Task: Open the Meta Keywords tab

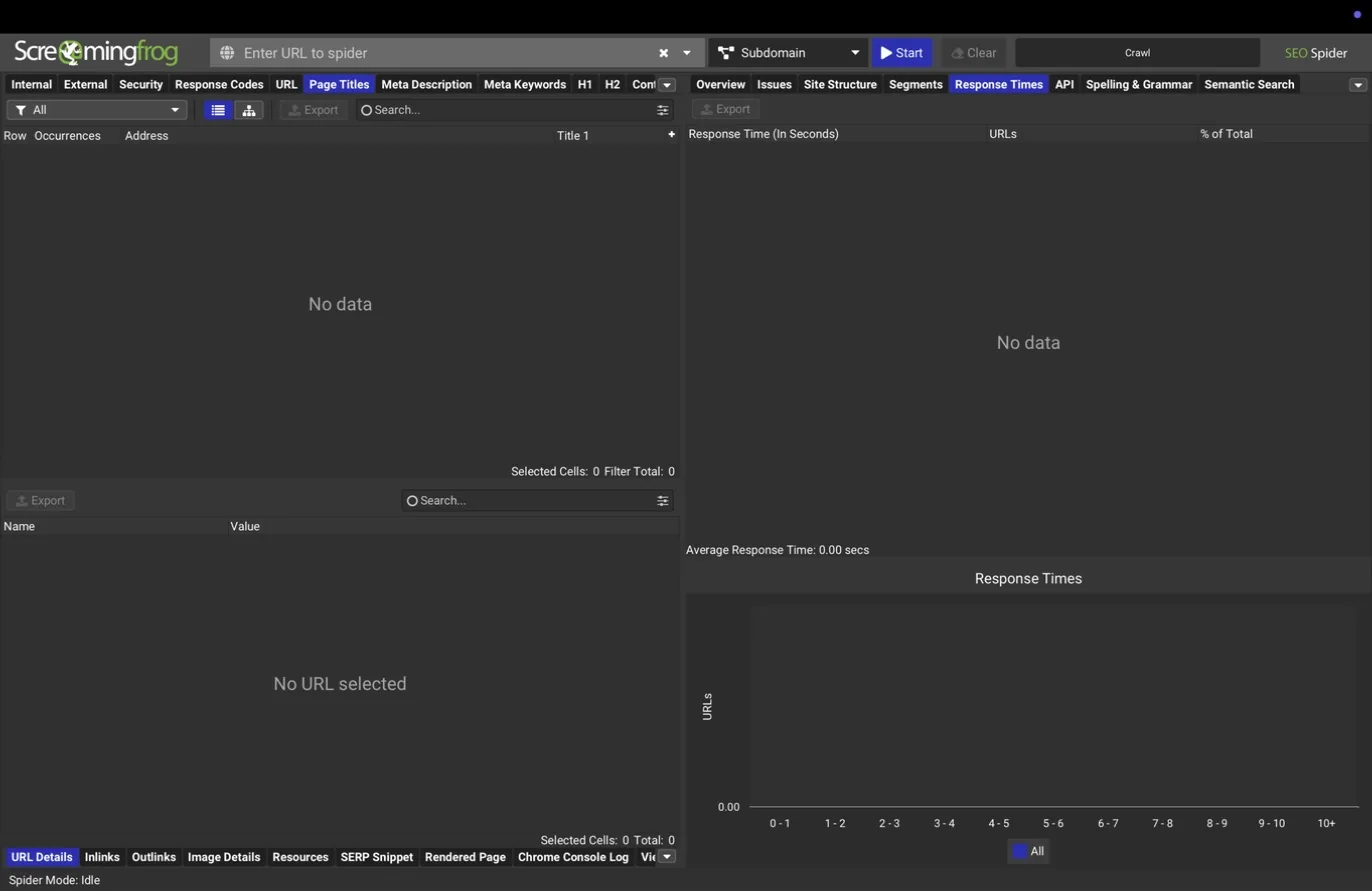Action: pos(525,85)
